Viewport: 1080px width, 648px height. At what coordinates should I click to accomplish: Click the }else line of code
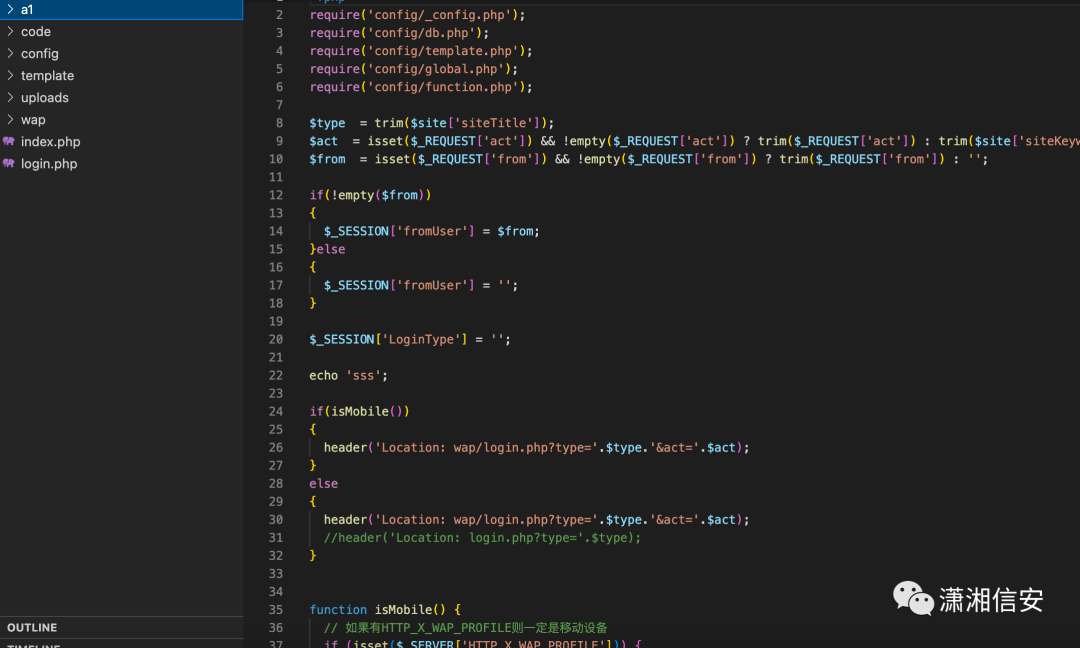tap(327, 249)
